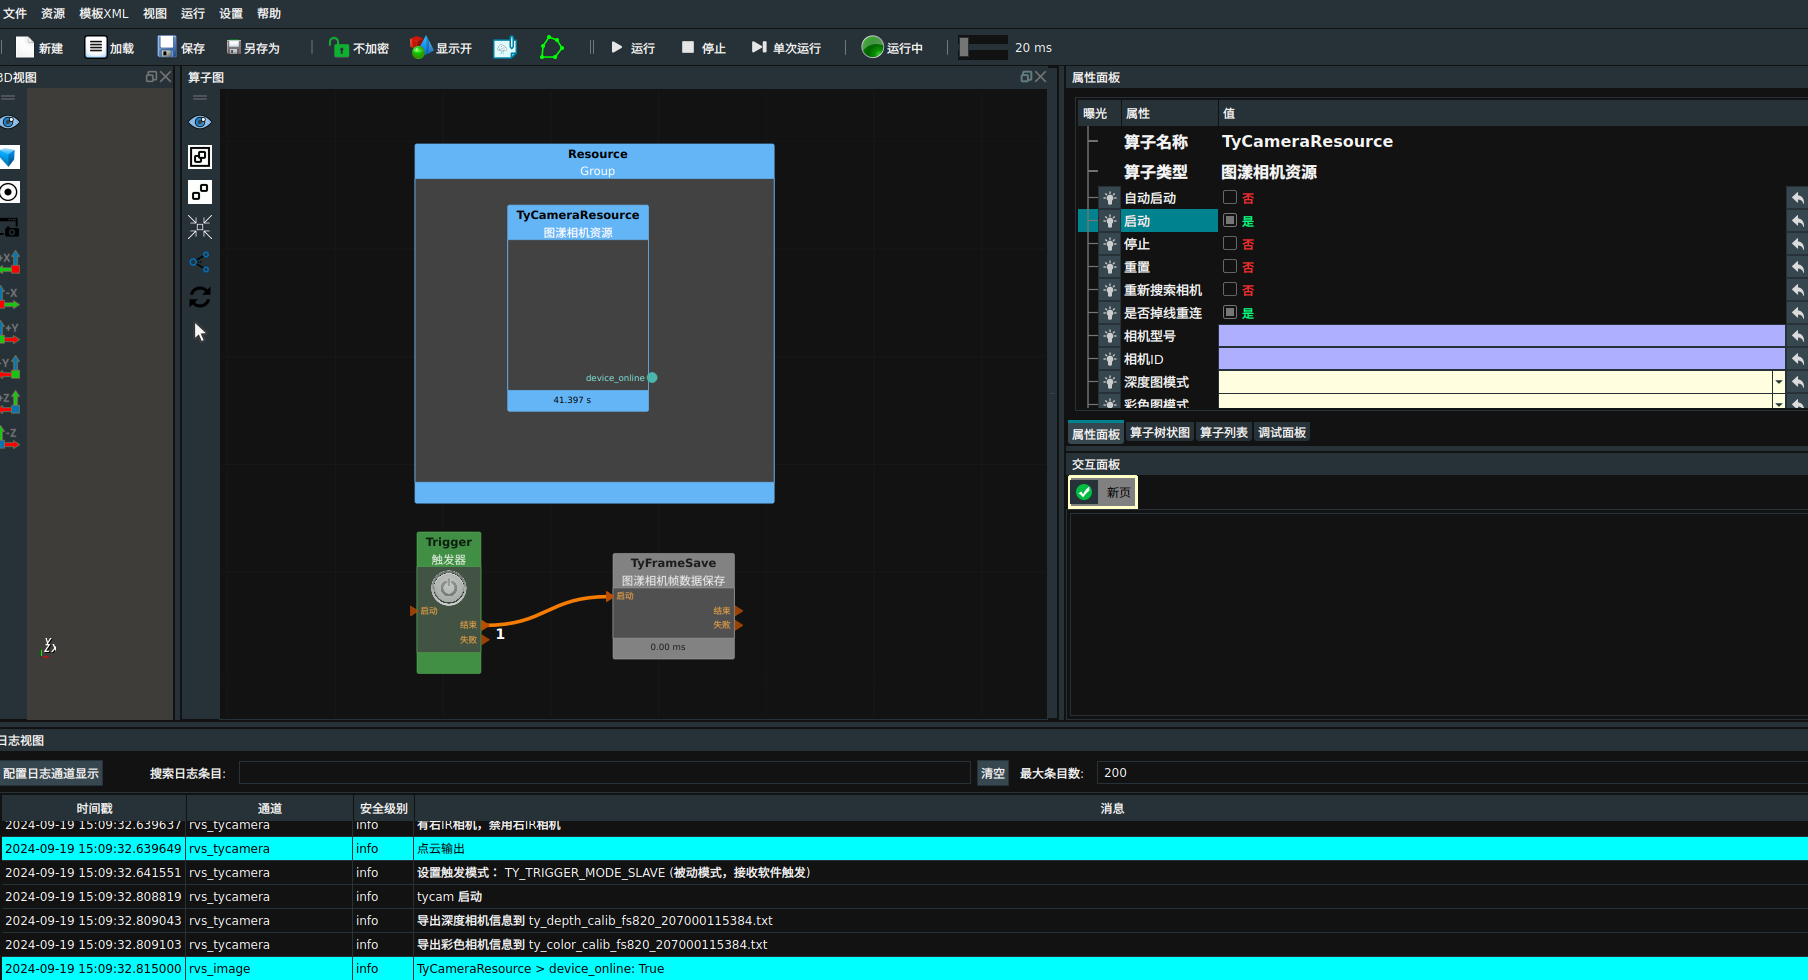Screen dimensions: 1808x980
Task: Click the 清空 log clear button
Action: [x=993, y=773]
